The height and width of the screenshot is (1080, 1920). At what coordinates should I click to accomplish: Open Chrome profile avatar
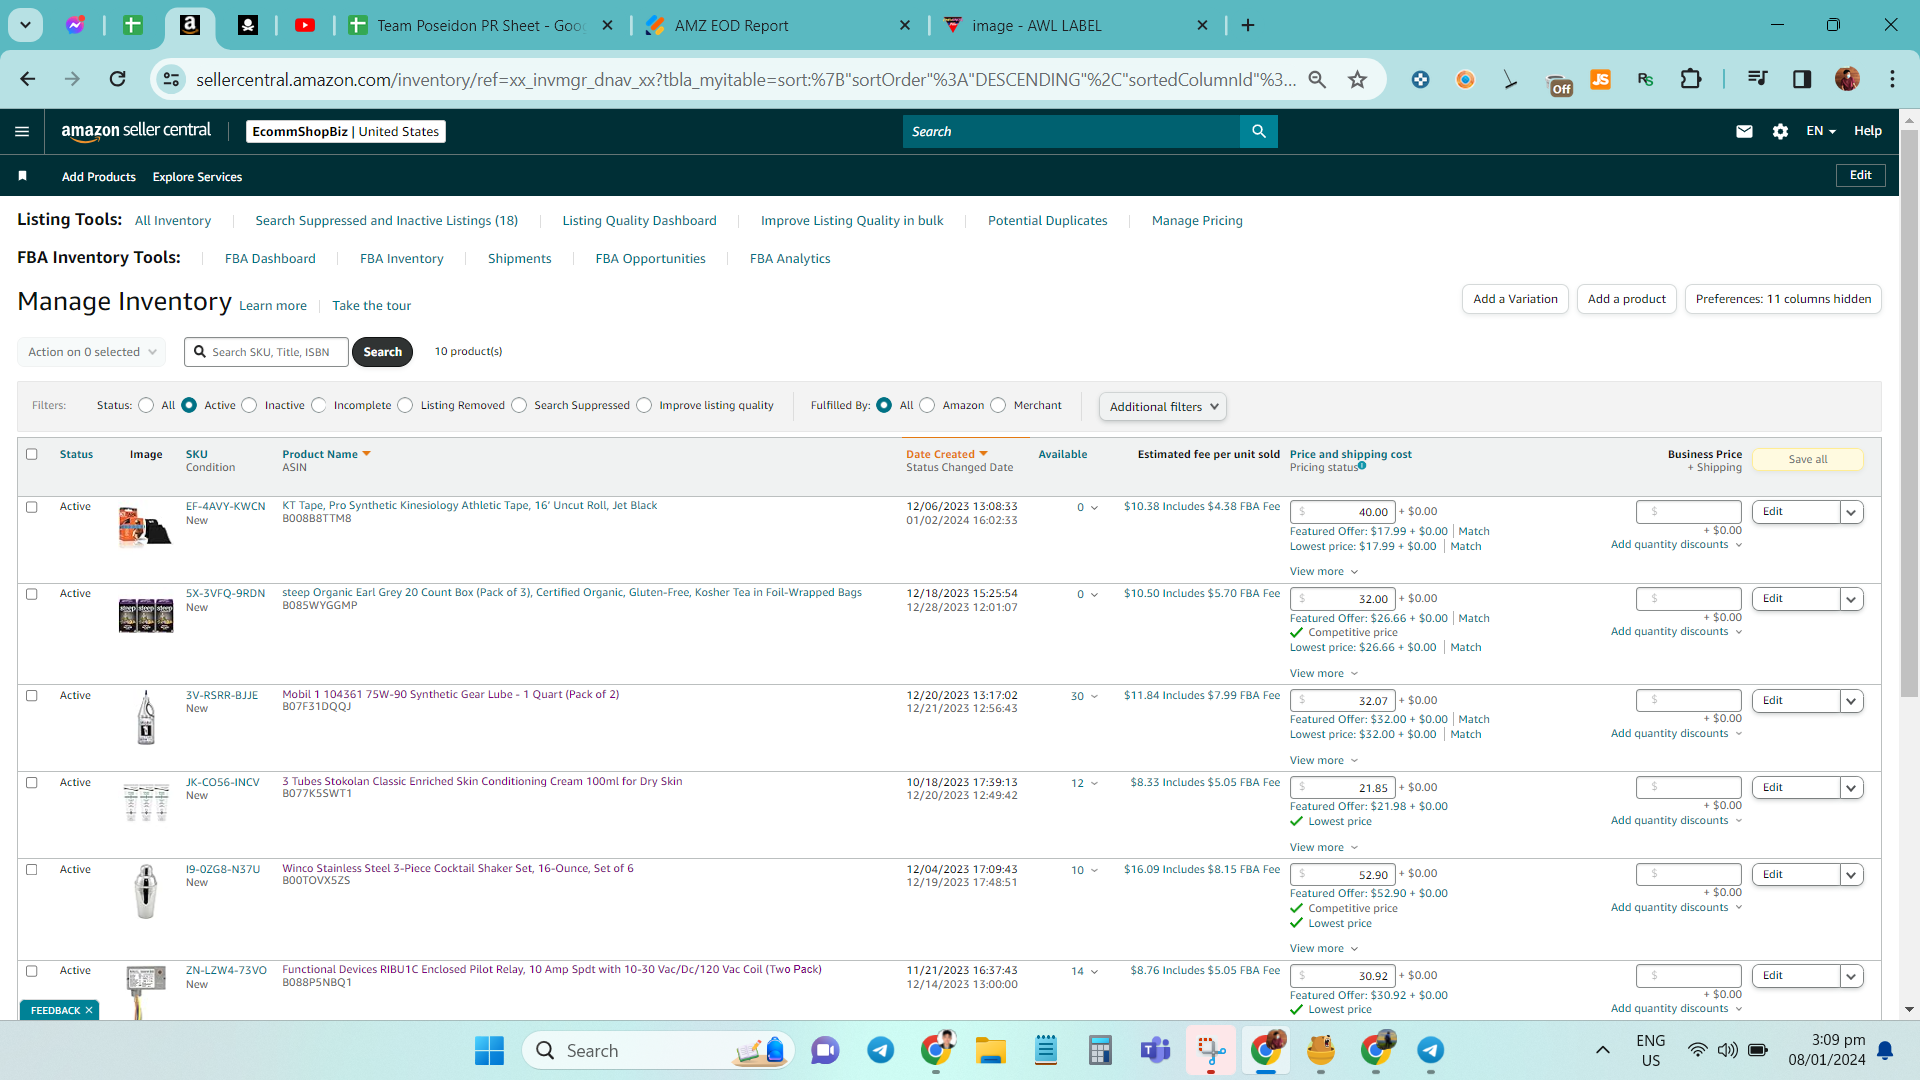tap(1847, 79)
